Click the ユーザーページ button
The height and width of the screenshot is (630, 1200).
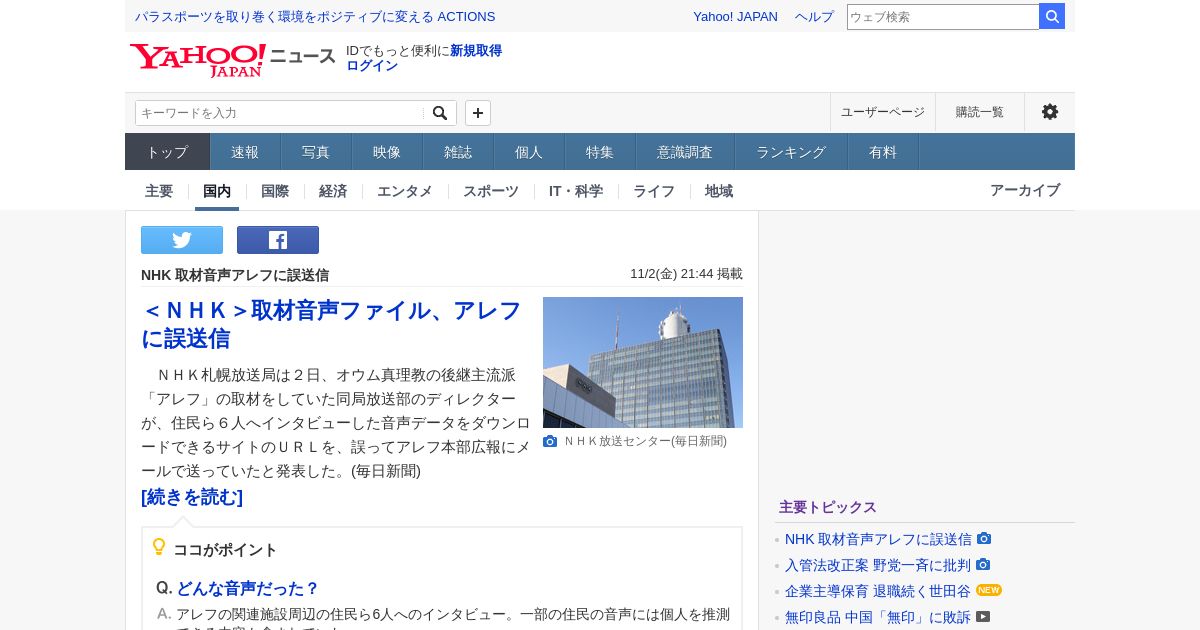click(x=883, y=112)
